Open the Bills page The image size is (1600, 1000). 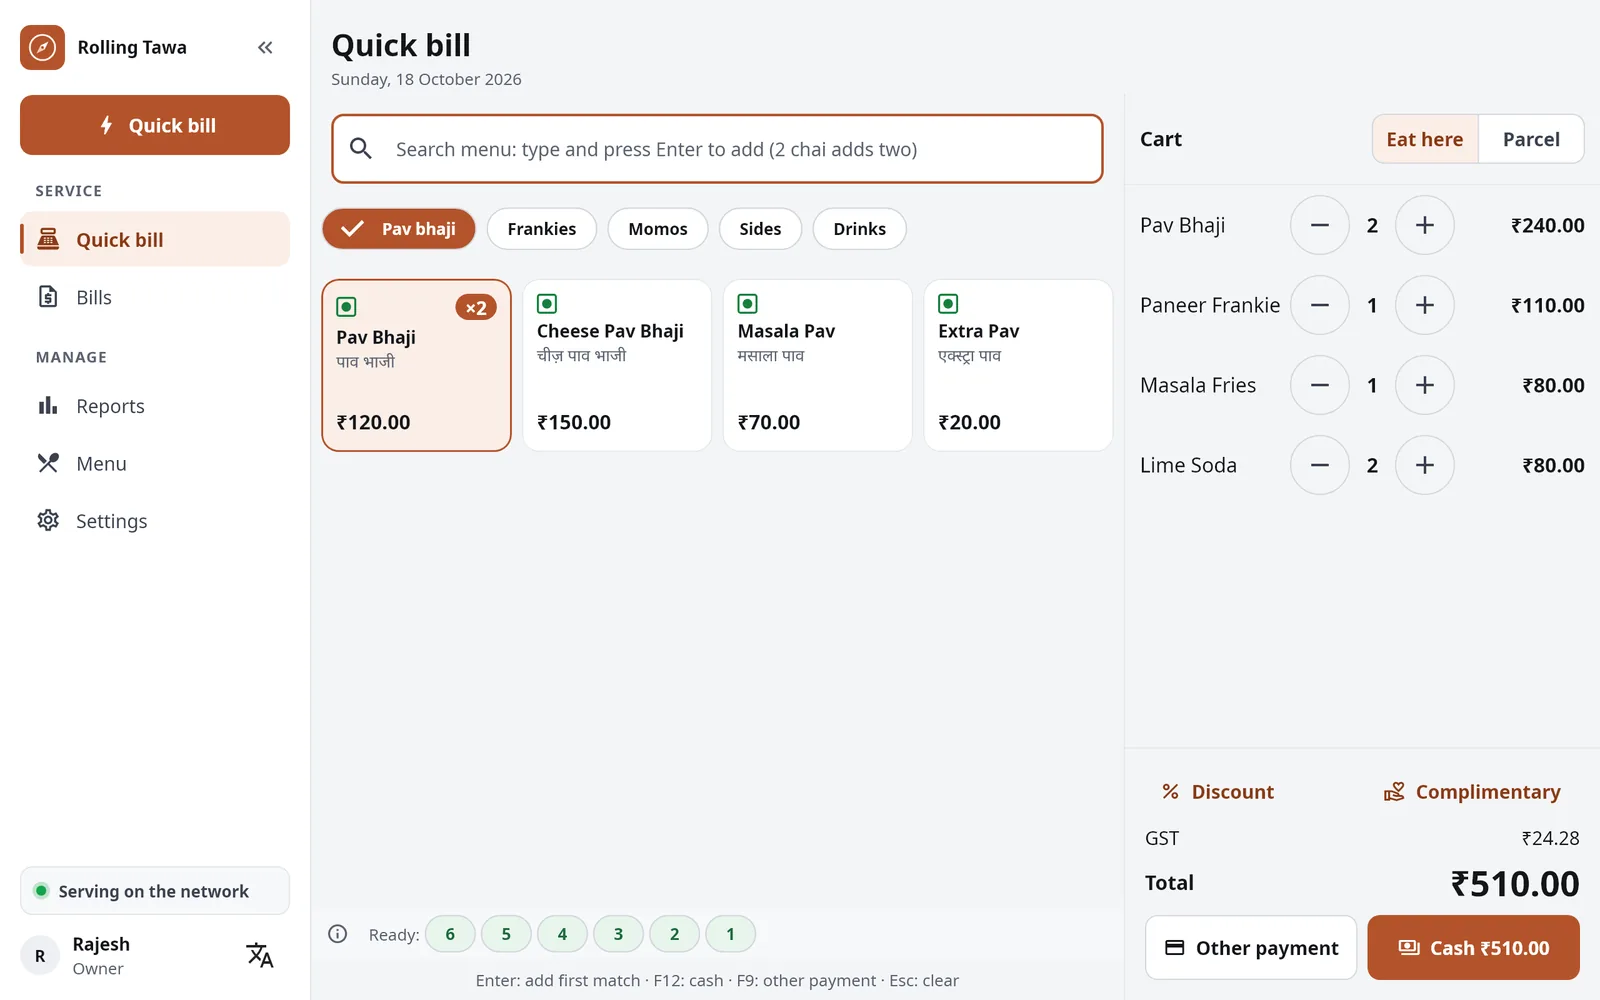(x=155, y=297)
